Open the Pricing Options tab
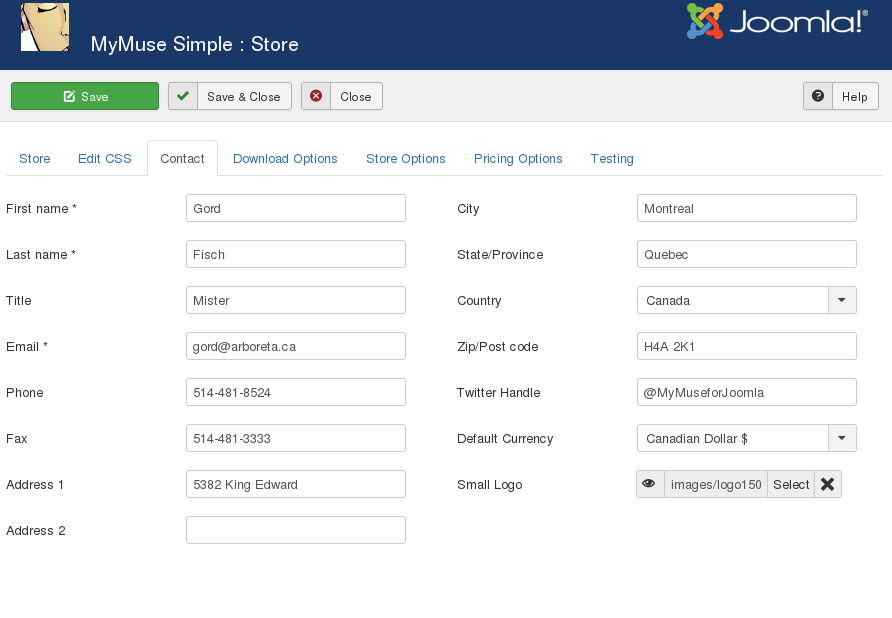This screenshot has width=892, height=618. tap(518, 158)
